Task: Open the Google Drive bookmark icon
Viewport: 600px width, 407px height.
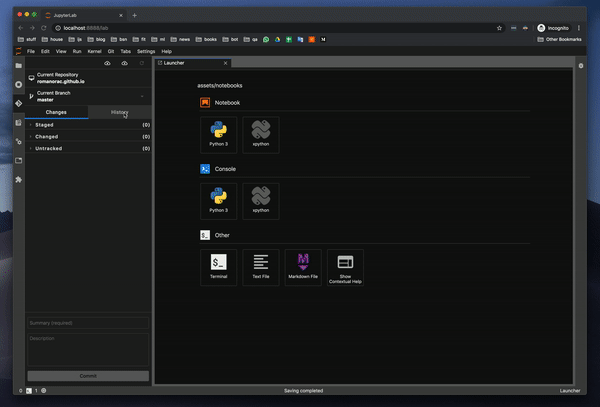Action: pyautogui.click(x=277, y=39)
